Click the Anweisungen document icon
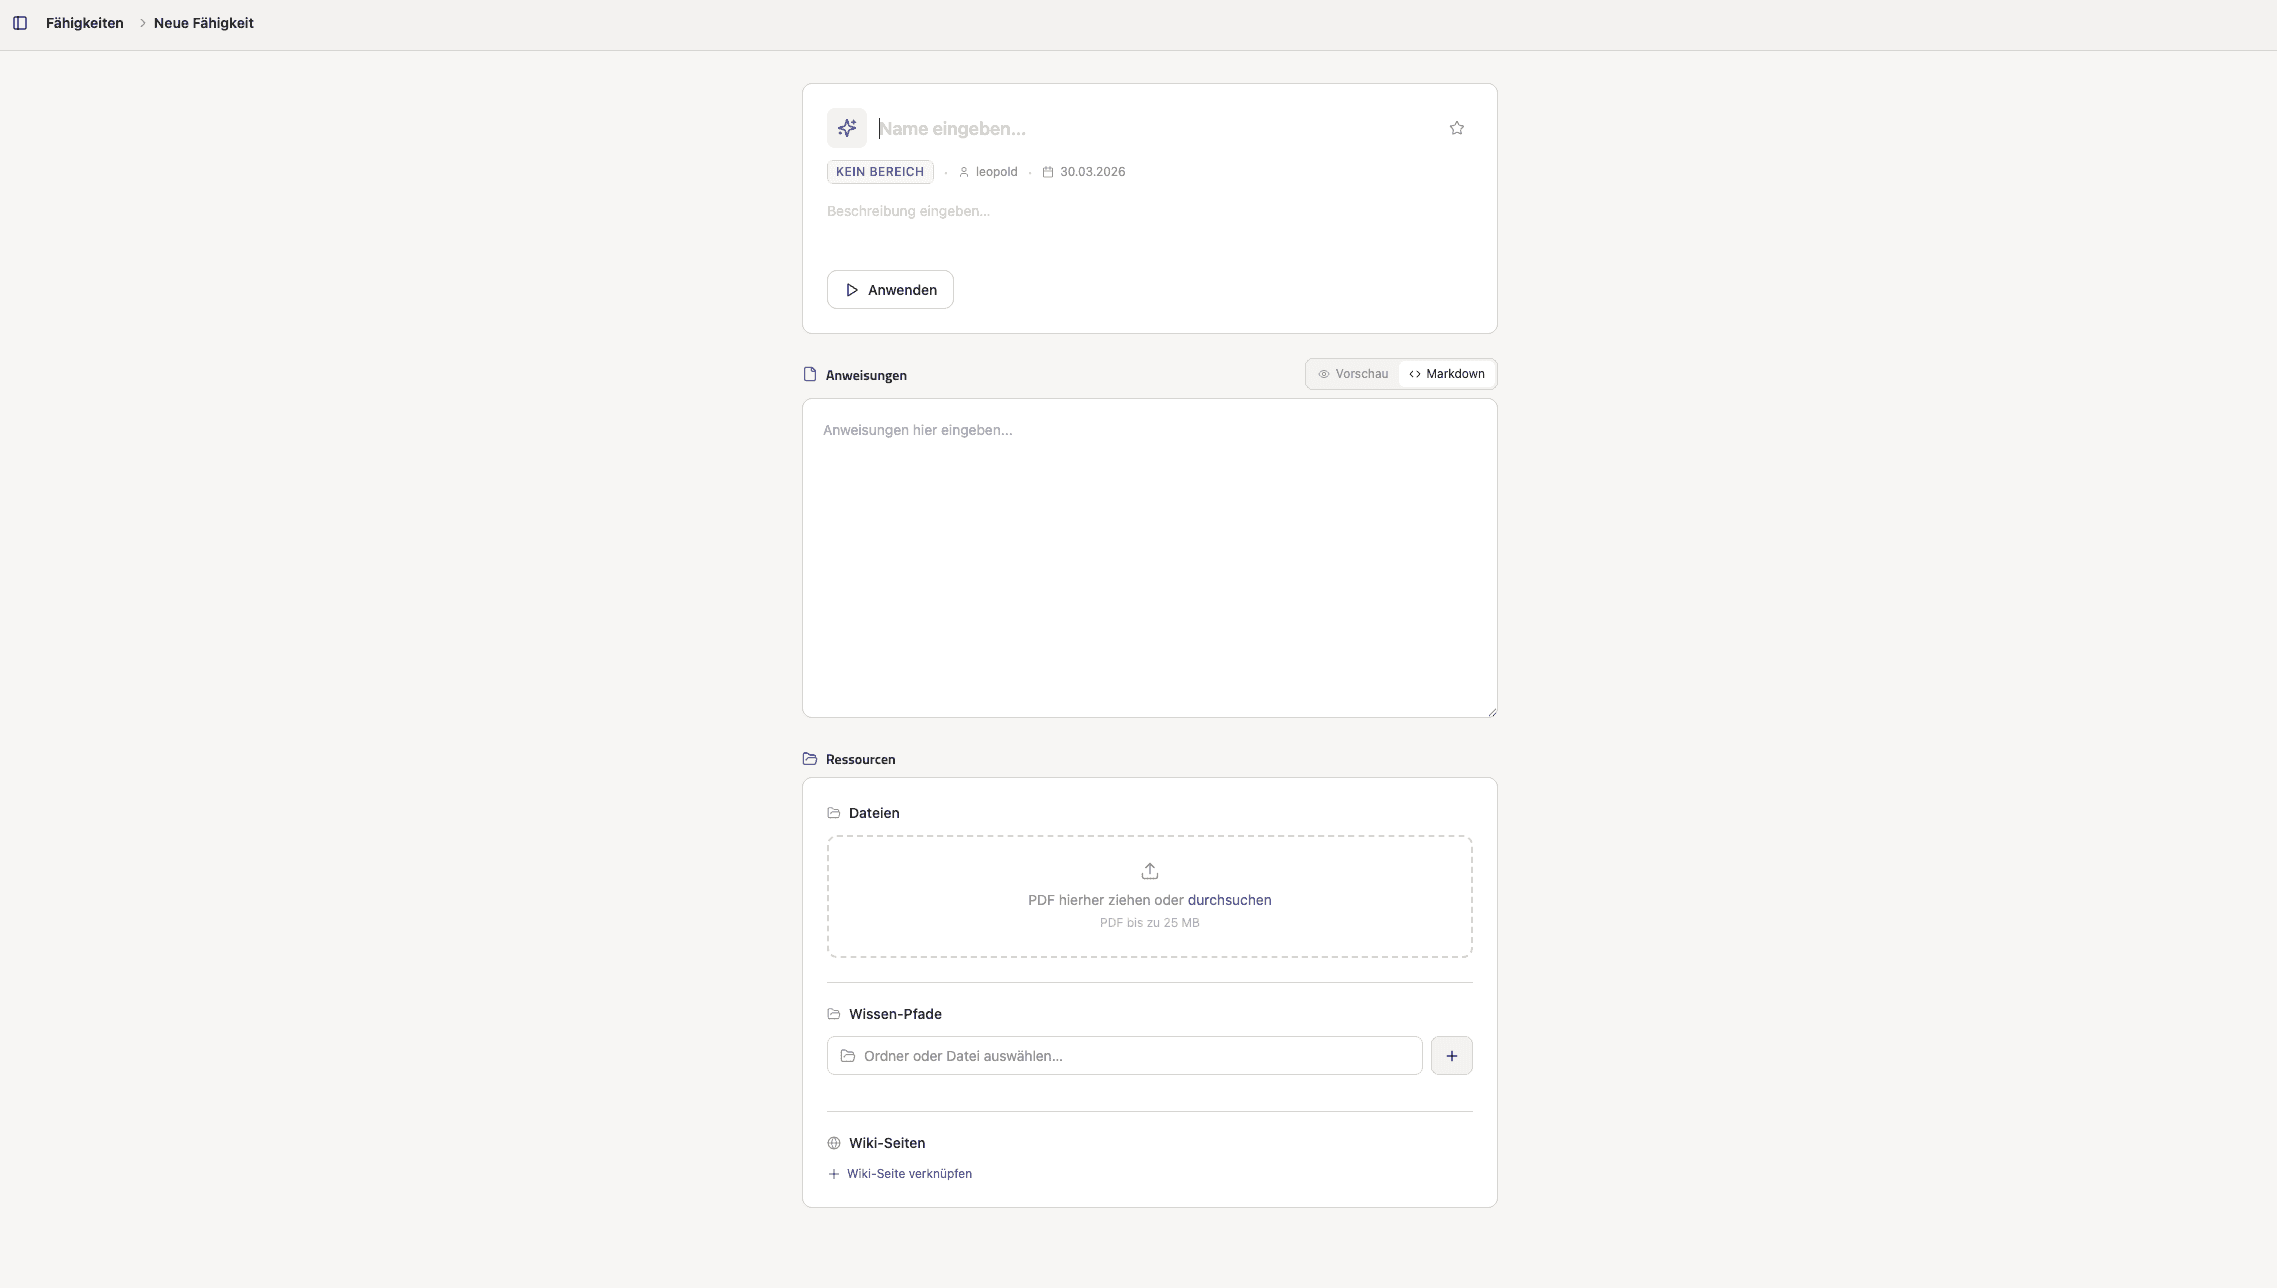Viewport: 2277px width, 1288px height. click(810, 374)
